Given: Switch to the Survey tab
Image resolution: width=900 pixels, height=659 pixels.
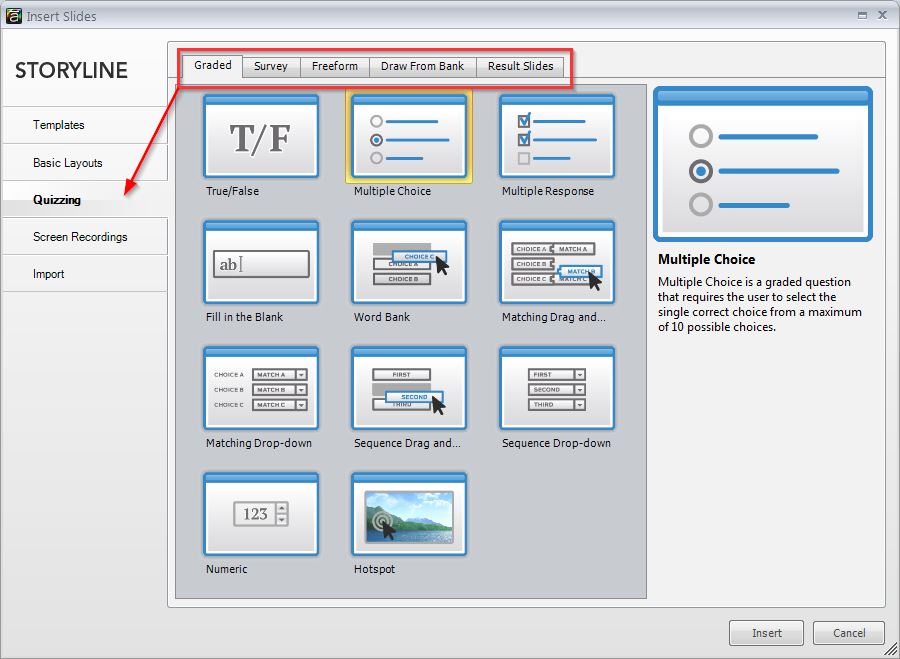Looking at the screenshot, I should [270, 66].
